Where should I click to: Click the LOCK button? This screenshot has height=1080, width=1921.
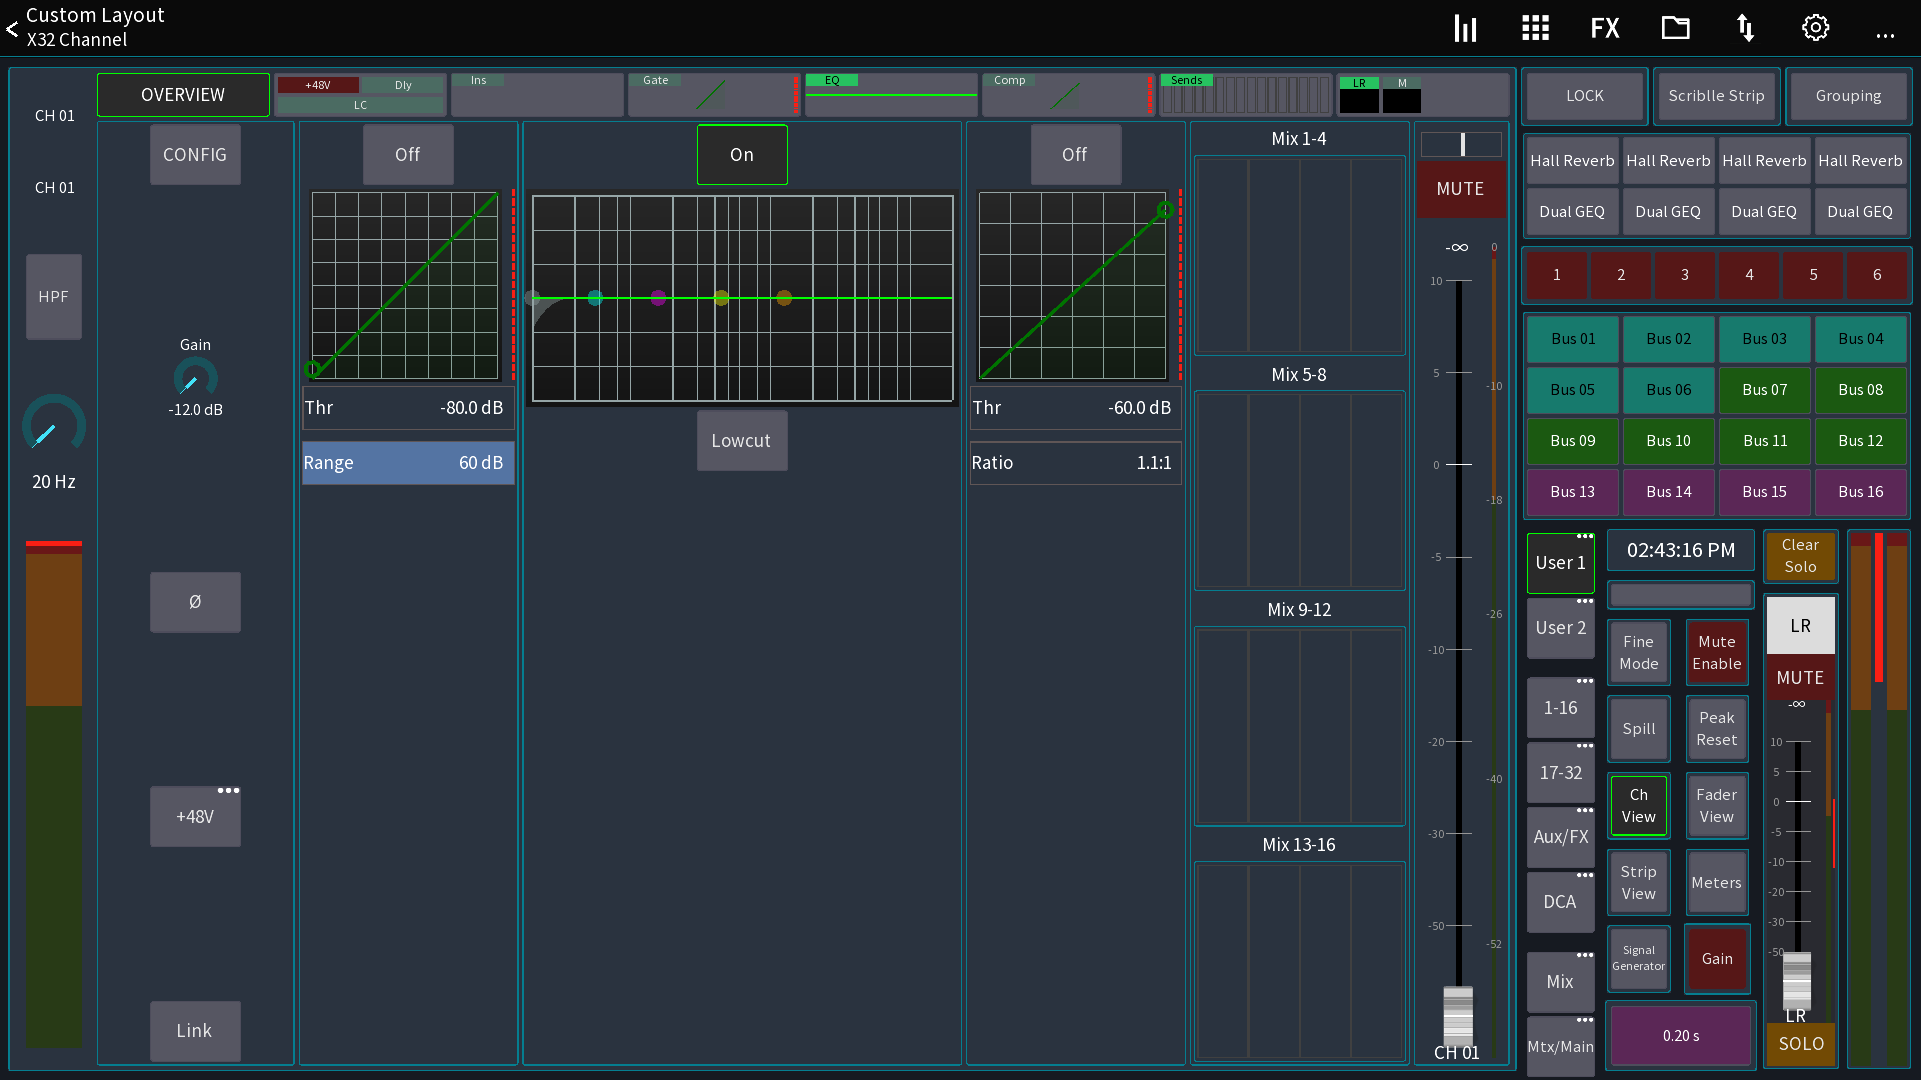click(1585, 96)
